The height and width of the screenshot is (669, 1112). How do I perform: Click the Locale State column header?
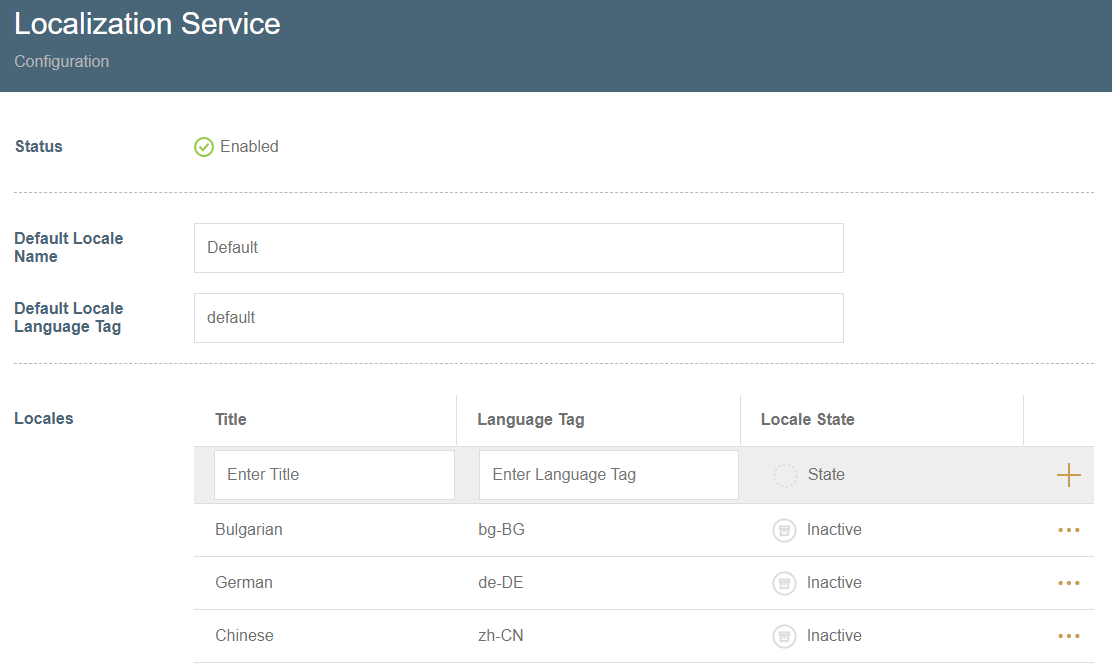click(x=807, y=420)
